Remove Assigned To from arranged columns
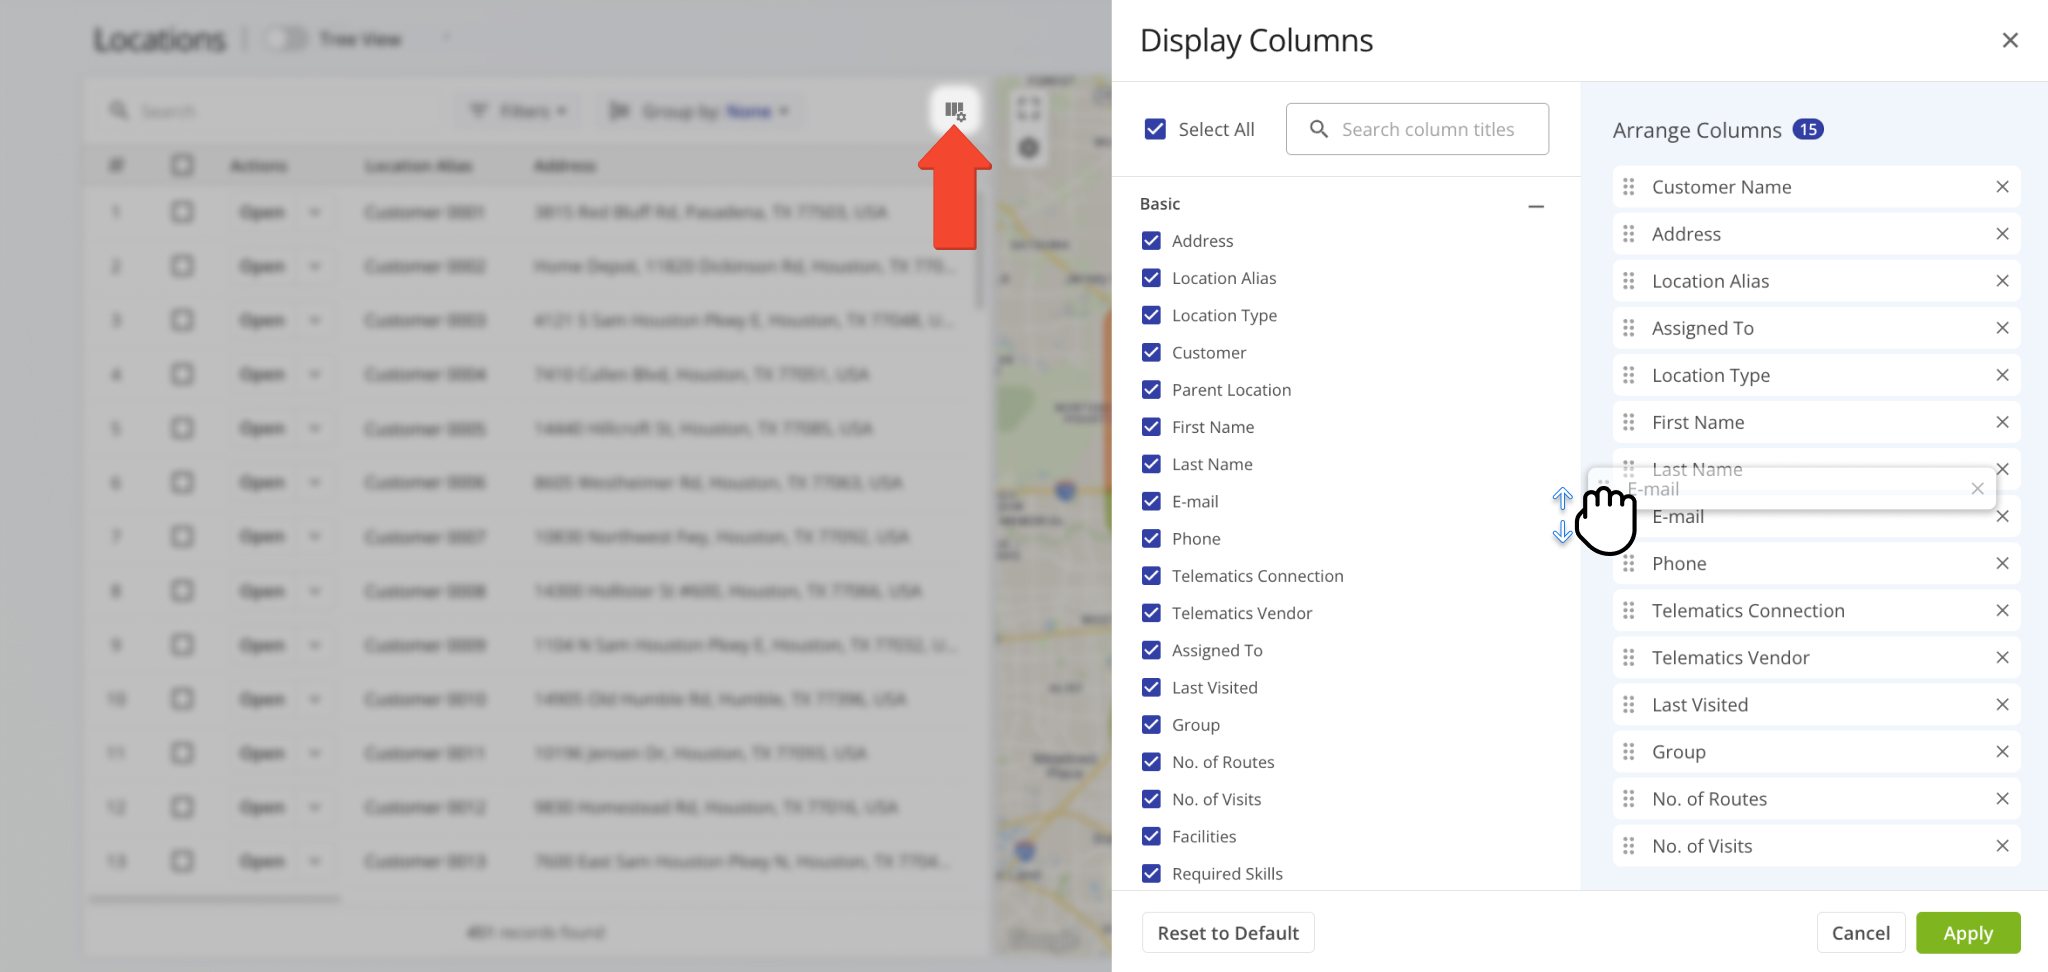Image resolution: width=2048 pixels, height=972 pixels. tap(2002, 328)
